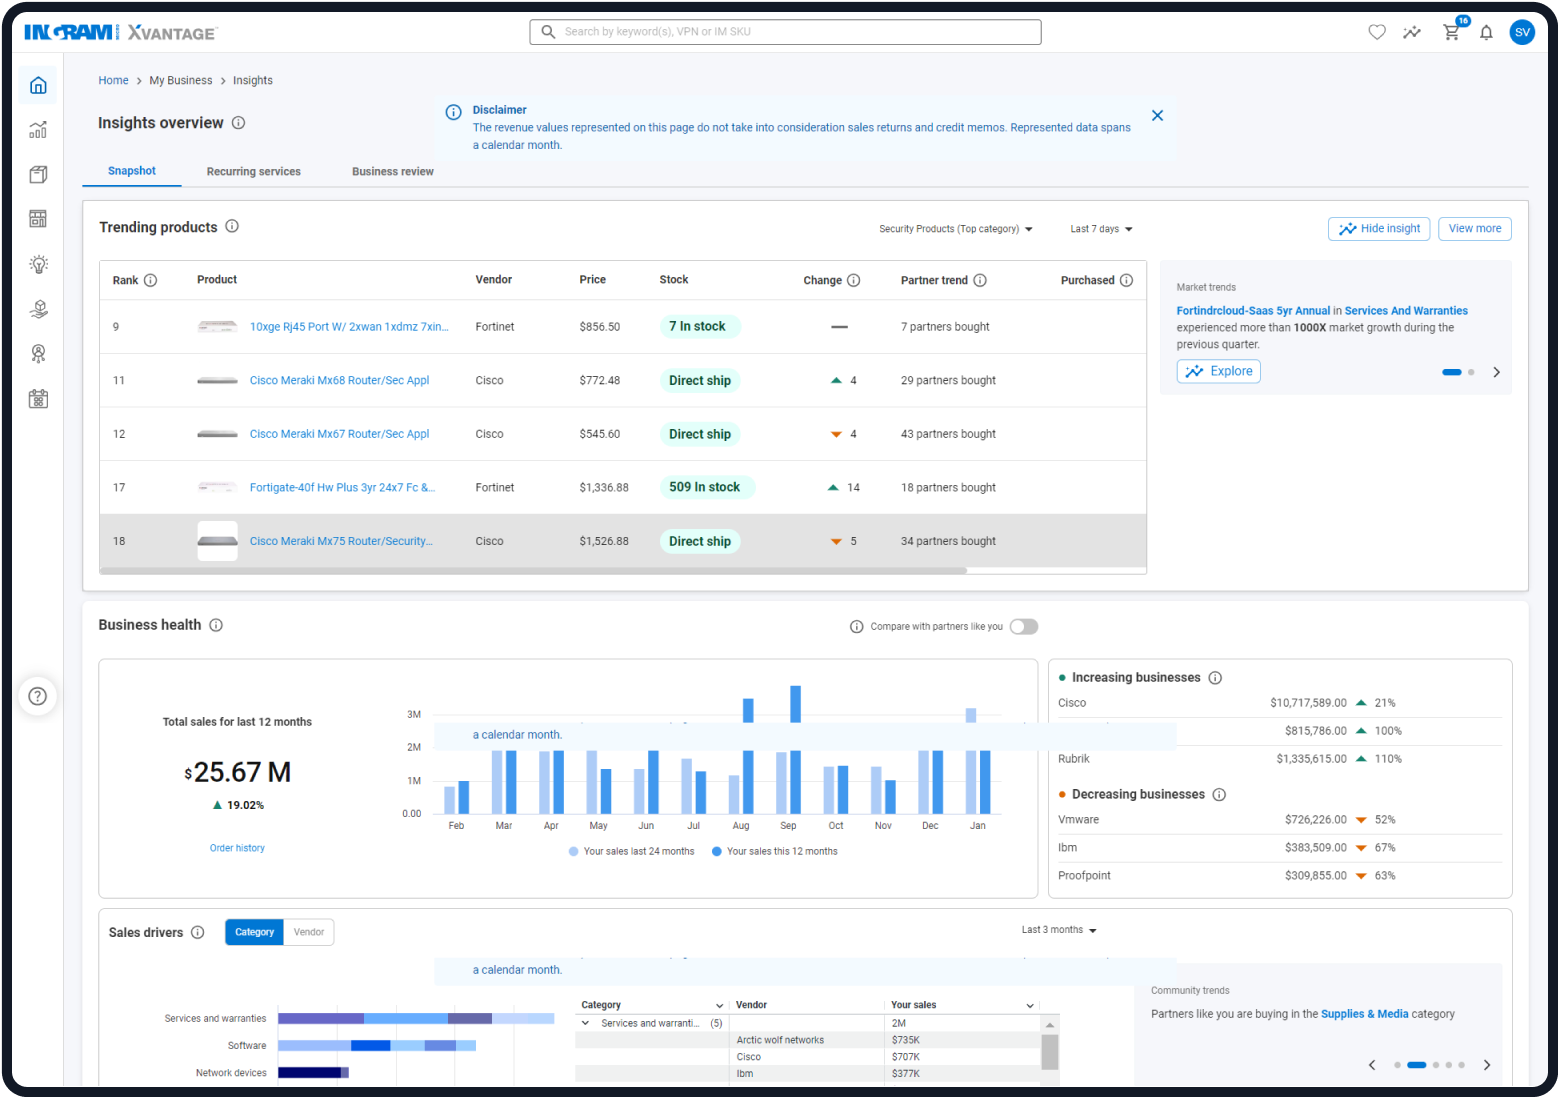Open the favorites heart icon

[x=1377, y=32]
